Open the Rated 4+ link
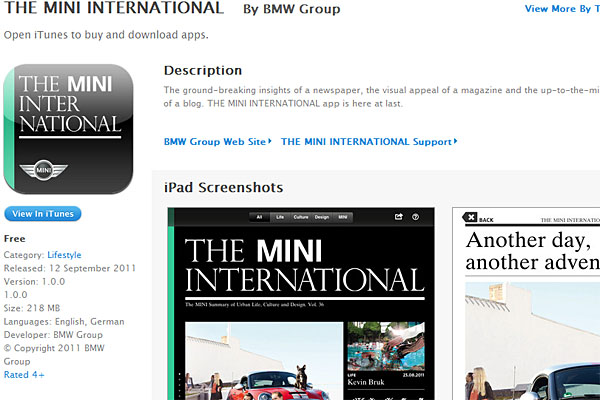This screenshot has height=400, width=600. [24, 374]
